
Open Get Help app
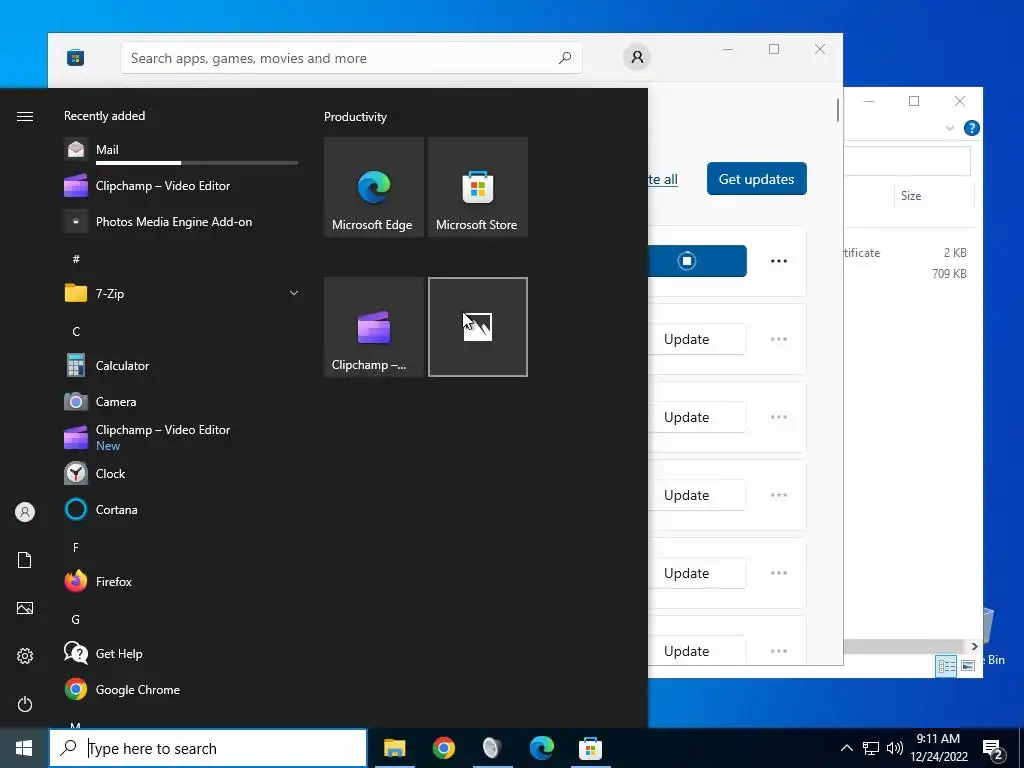pyautogui.click(x=181, y=653)
